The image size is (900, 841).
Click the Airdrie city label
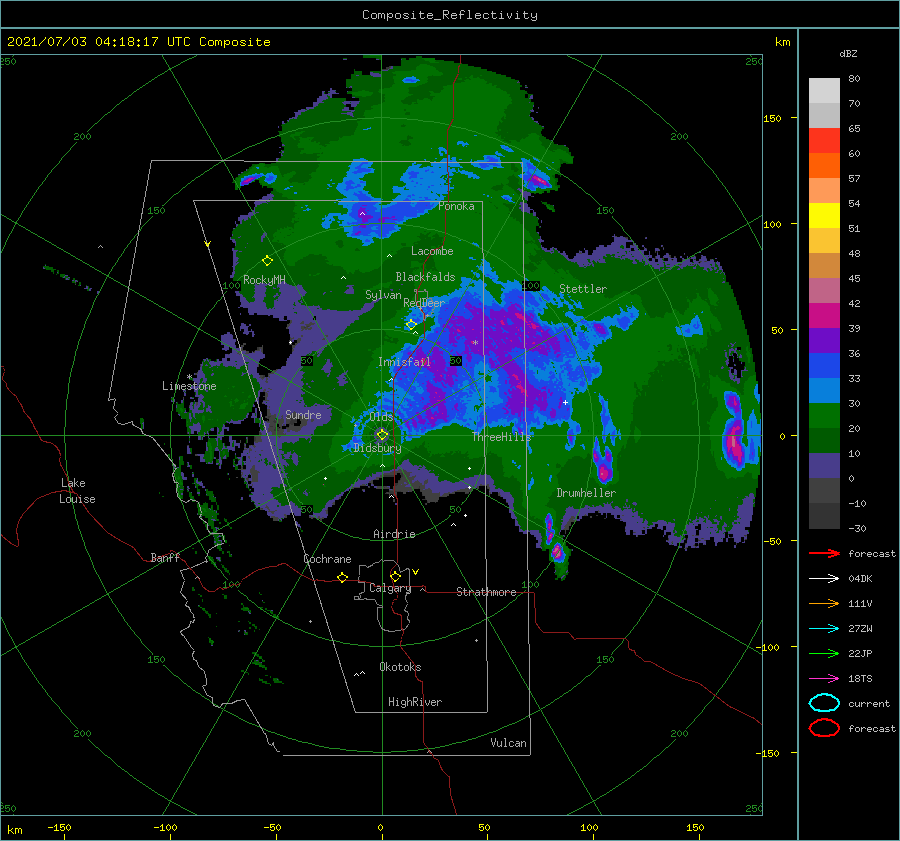394,534
